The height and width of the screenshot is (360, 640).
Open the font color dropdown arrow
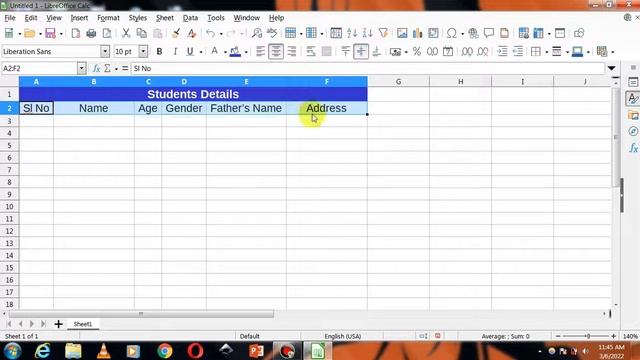pos(225,52)
